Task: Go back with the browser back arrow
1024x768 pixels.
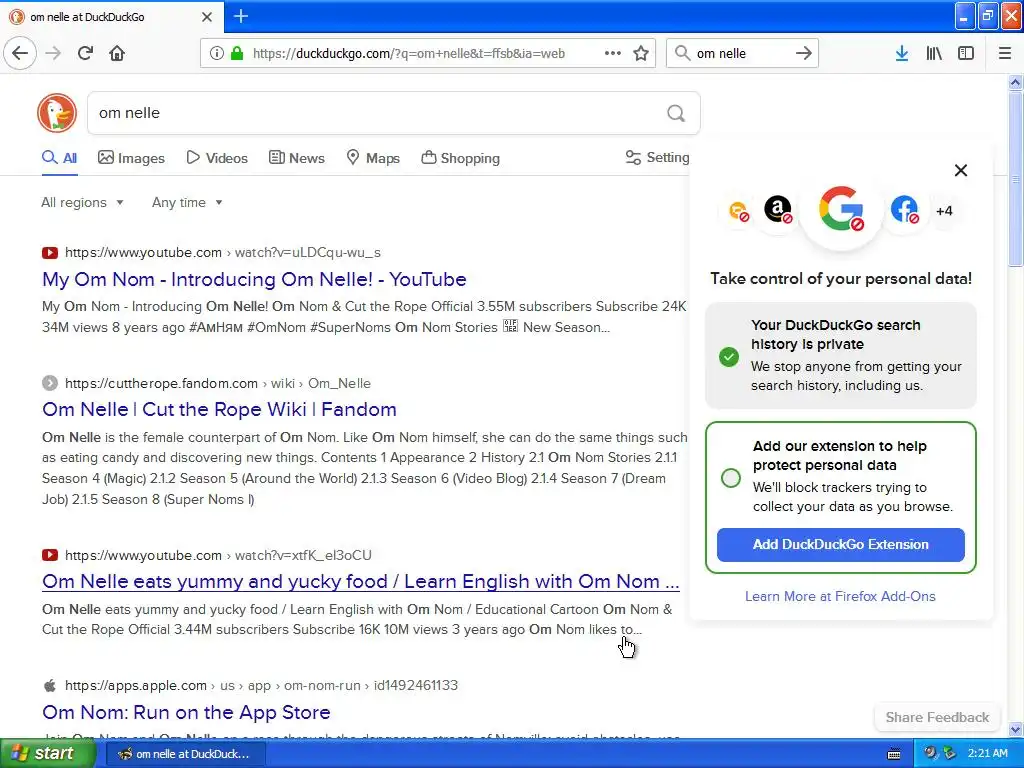Action: click(x=20, y=53)
